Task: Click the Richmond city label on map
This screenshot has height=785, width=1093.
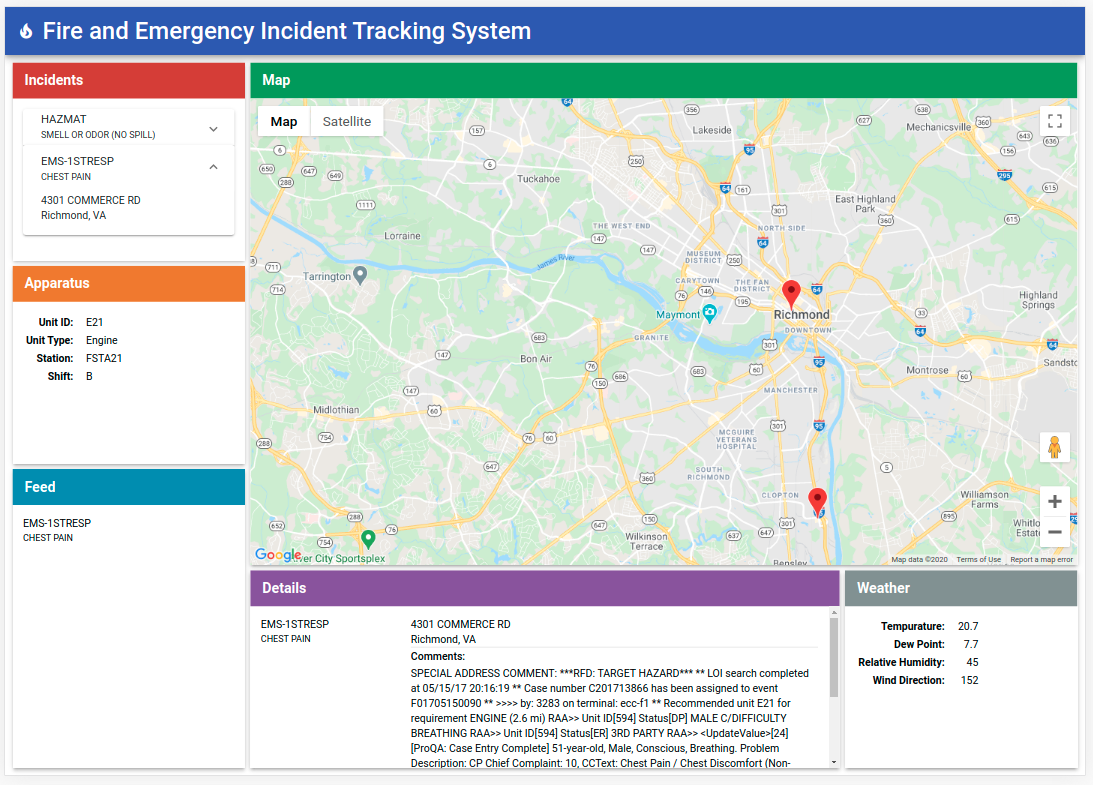Action: (x=802, y=315)
